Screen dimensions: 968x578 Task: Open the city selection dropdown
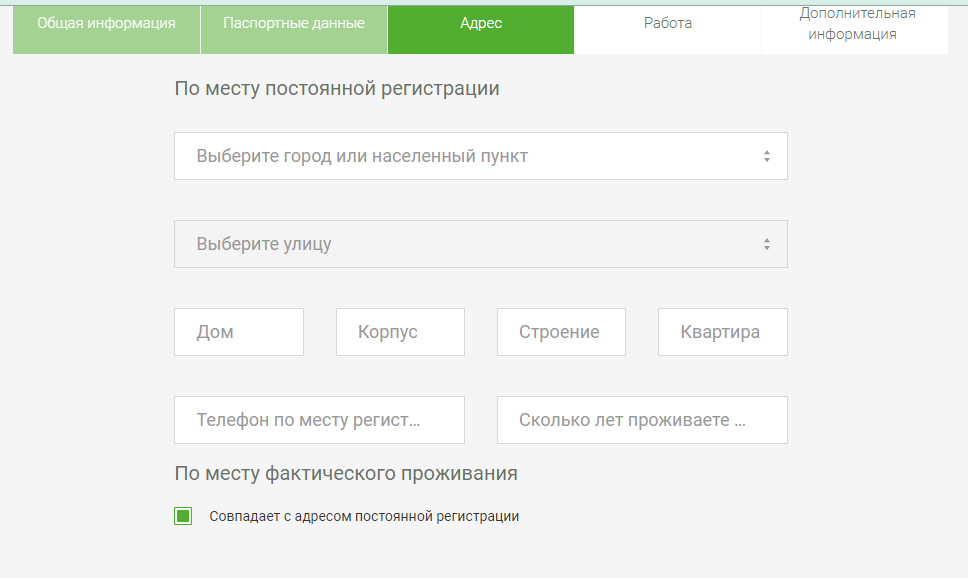[480, 156]
